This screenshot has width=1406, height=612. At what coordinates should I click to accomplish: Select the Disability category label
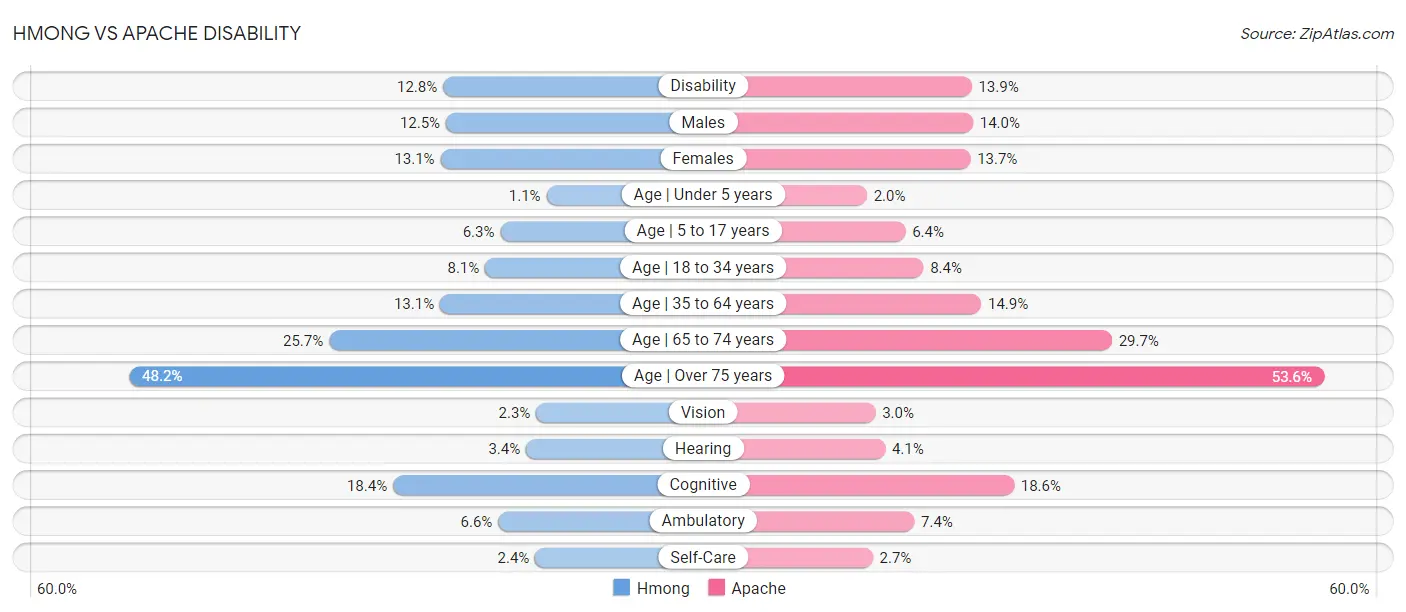[x=703, y=86]
